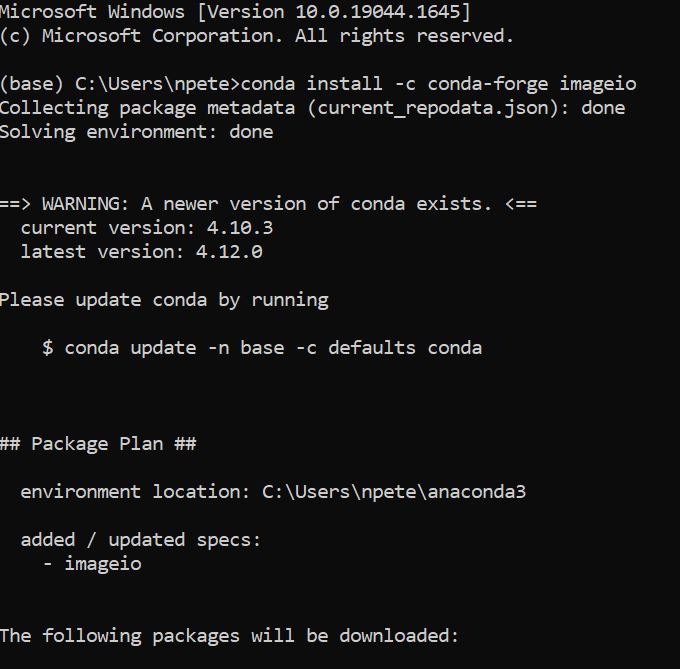Screen dimensions: 680x669
Task: Click the dollar sign before conda update
Action: (x=48, y=347)
